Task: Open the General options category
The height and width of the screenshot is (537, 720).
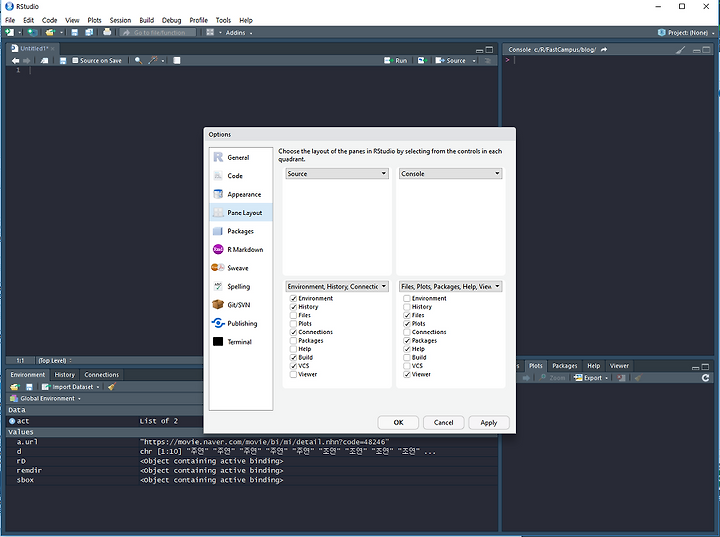Action: 241,157
